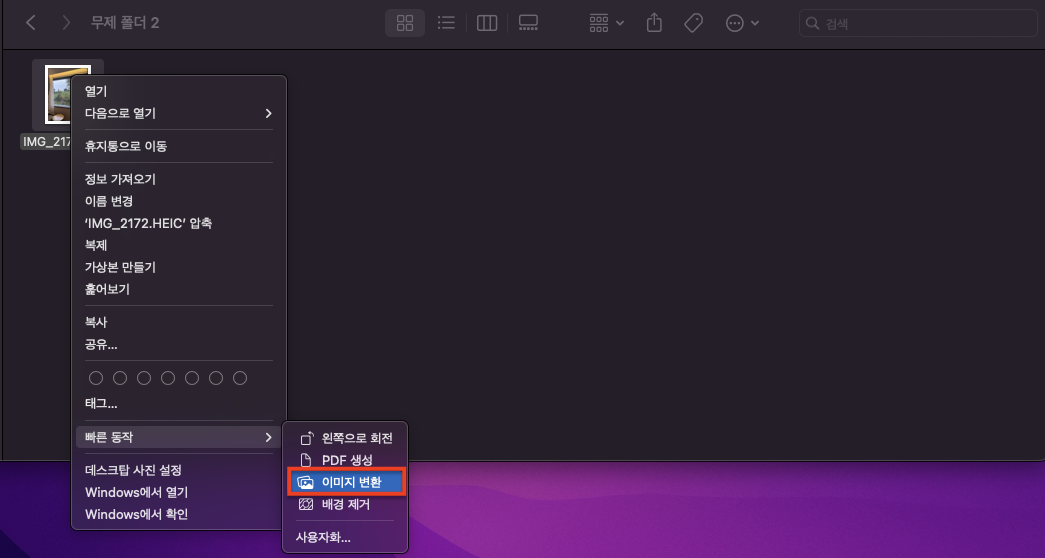The width and height of the screenshot is (1045, 558).
Task: Click the magnifying glass search icon
Action: (x=812, y=23)
